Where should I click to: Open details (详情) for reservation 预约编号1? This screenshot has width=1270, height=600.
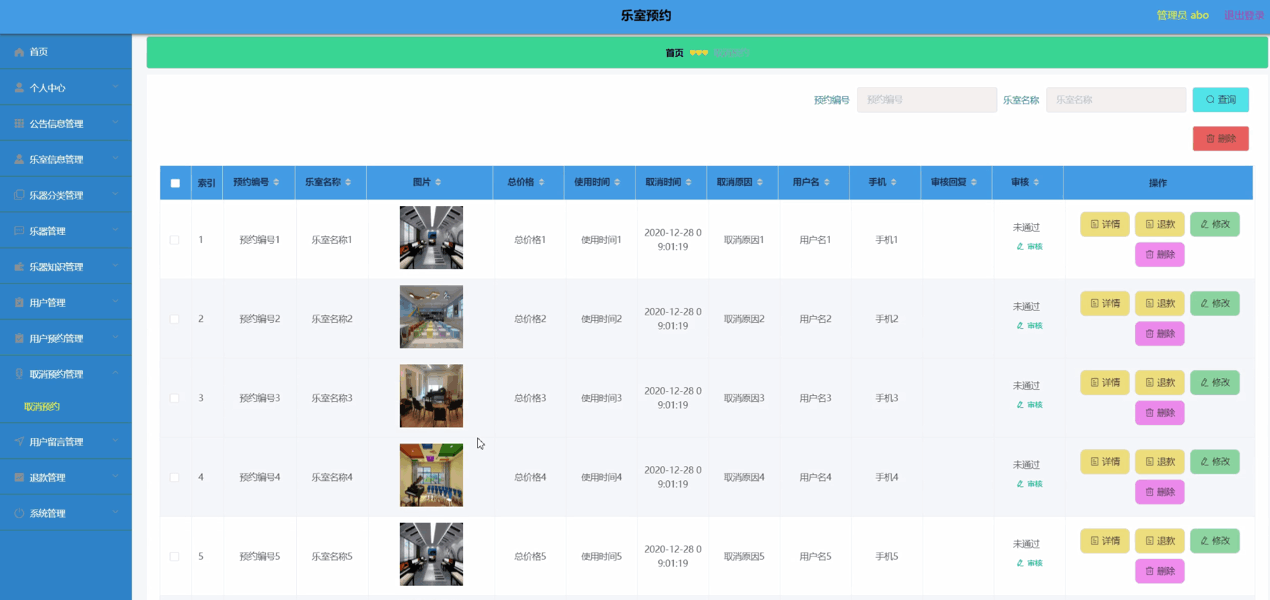click(x=1104, y=224)
